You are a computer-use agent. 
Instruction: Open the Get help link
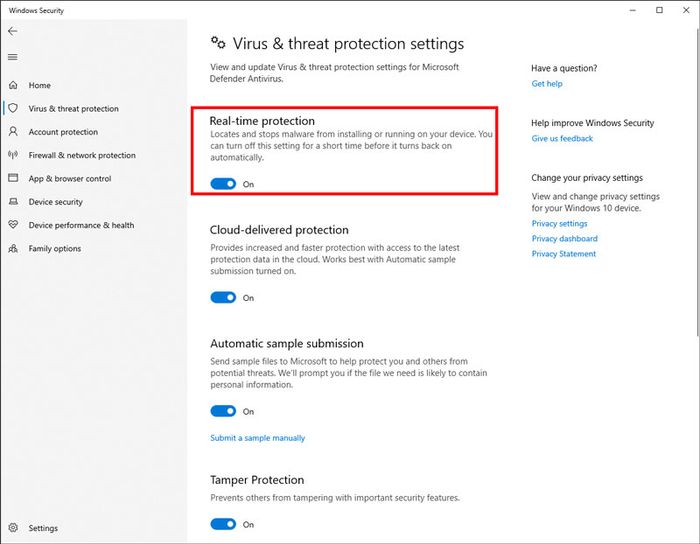click(547, 83)
